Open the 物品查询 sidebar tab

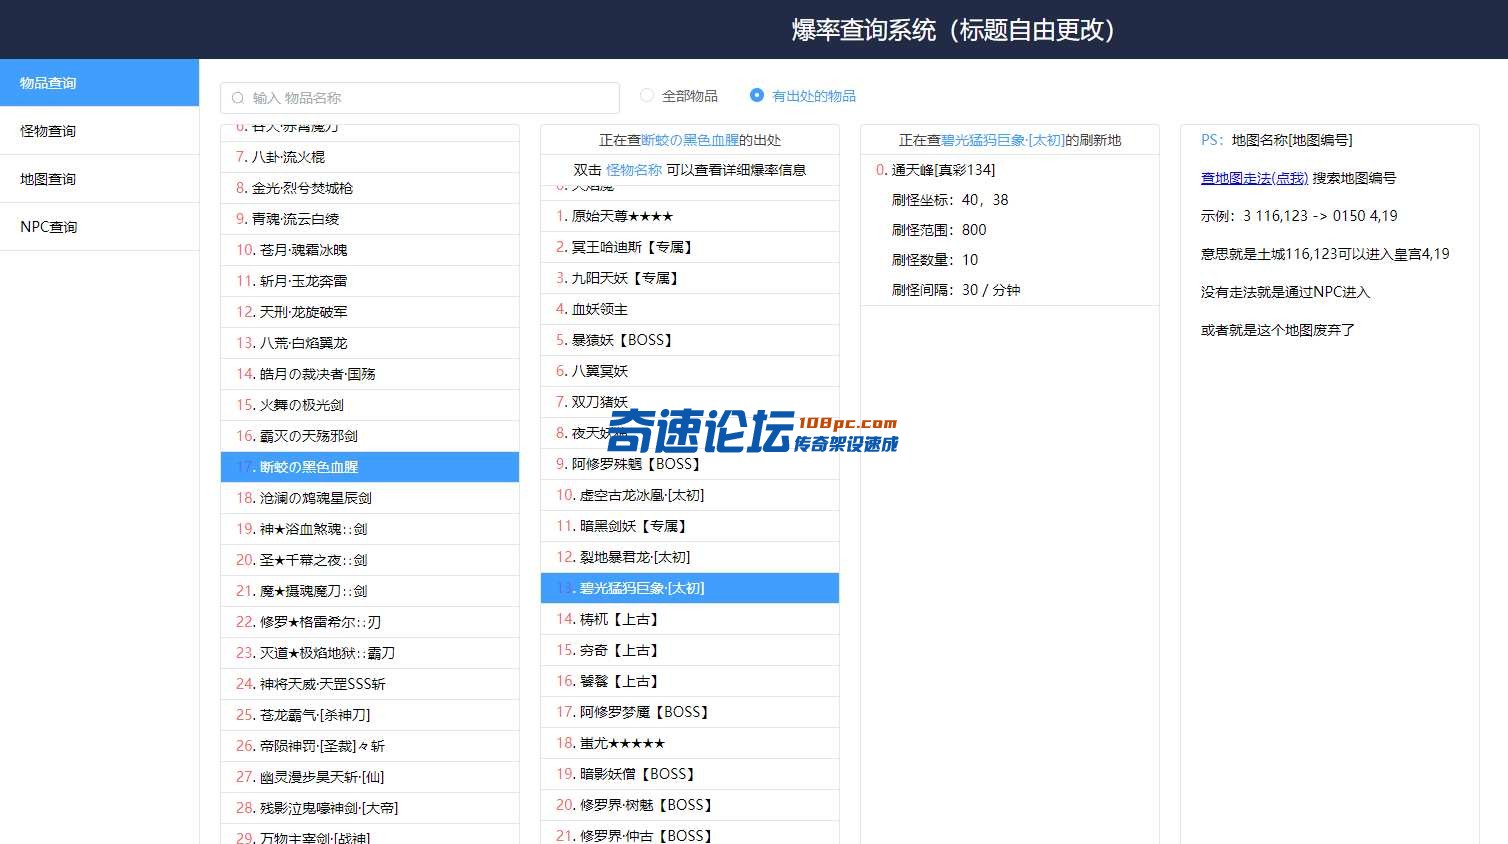point(99,83)
